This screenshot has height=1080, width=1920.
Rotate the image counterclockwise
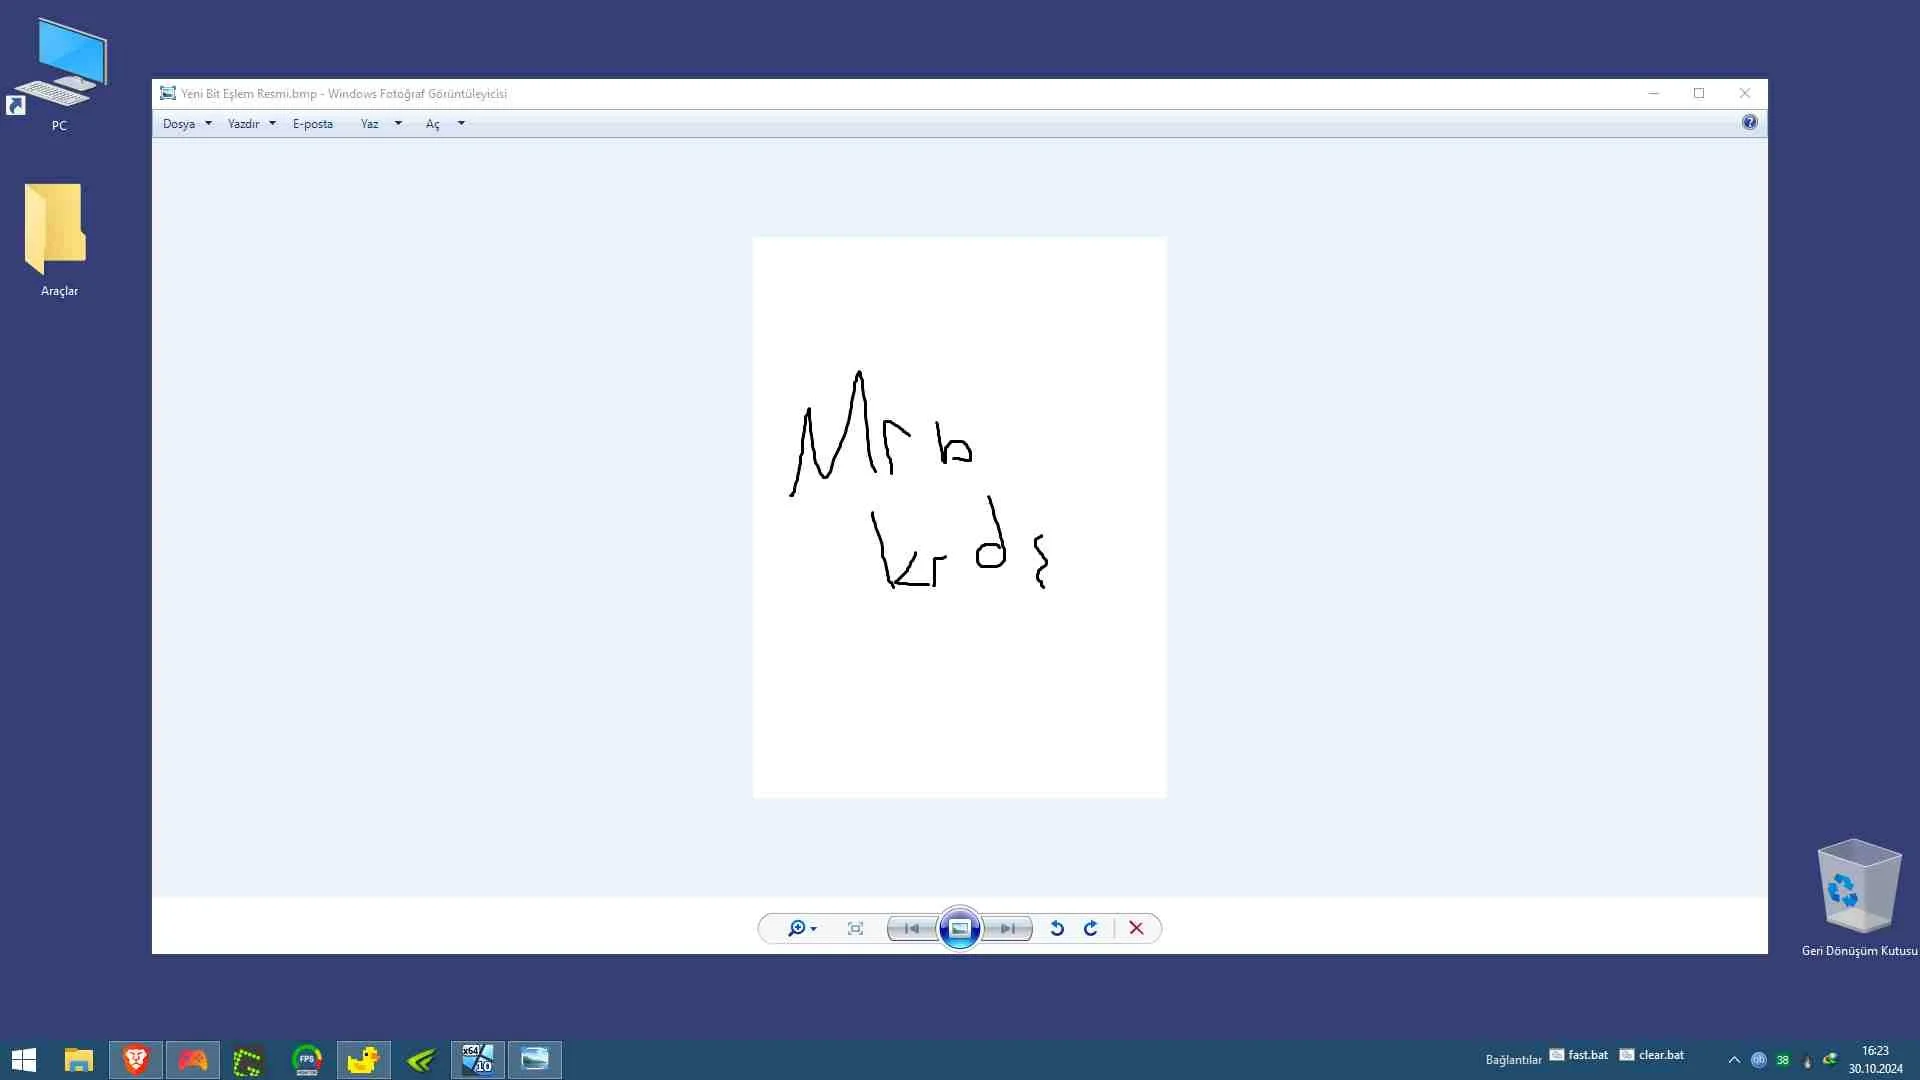[x=1057, y=929]
